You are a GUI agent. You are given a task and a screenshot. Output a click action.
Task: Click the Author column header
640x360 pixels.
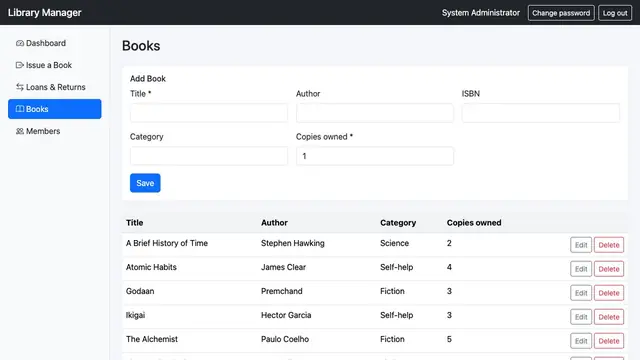(274, 223)
